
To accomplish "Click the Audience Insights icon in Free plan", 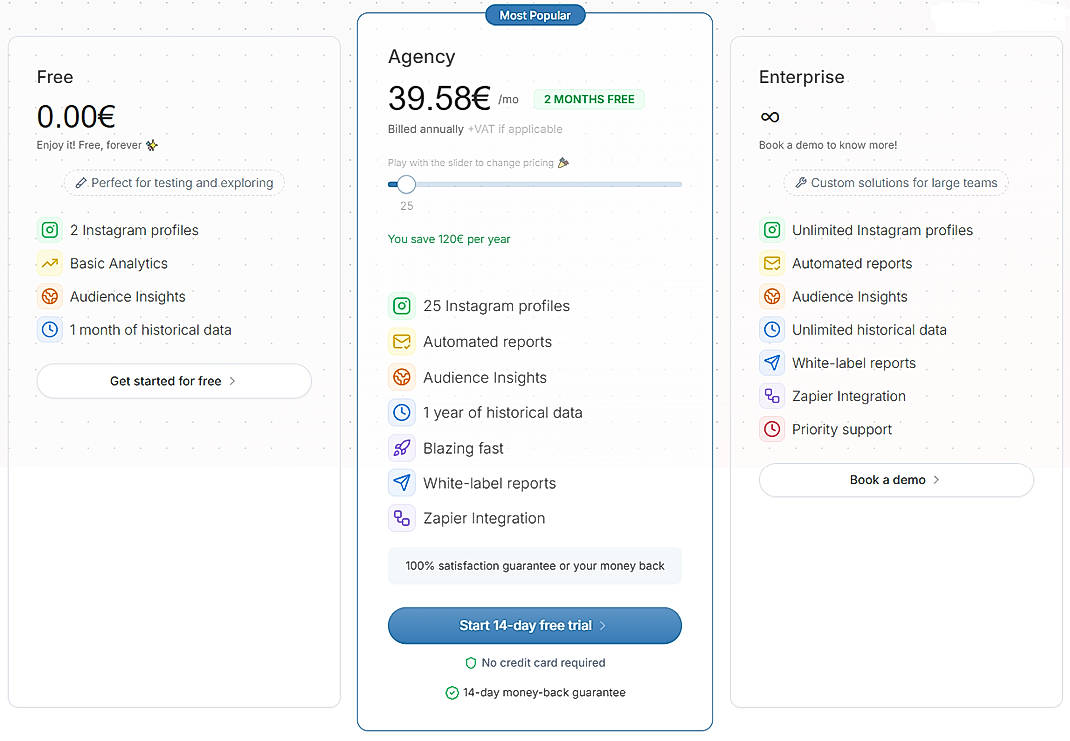I will click(50, 297).
